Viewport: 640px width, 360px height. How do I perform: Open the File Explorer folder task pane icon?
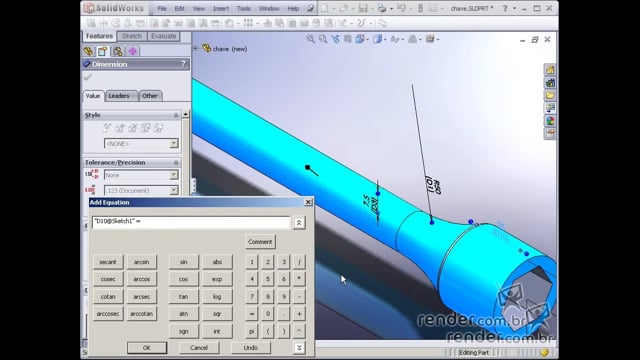click(550, 96)
